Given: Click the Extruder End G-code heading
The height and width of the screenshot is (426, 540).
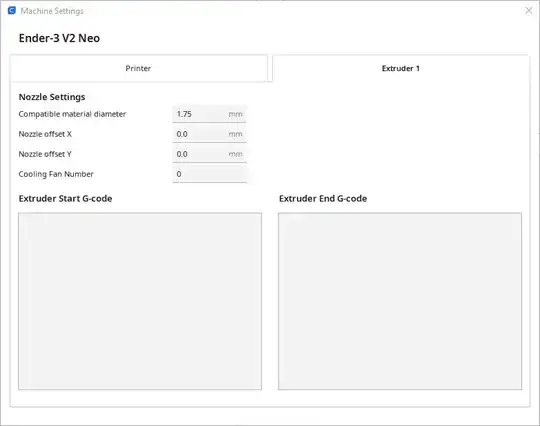Looking at the screenshot, I should 323,198.
